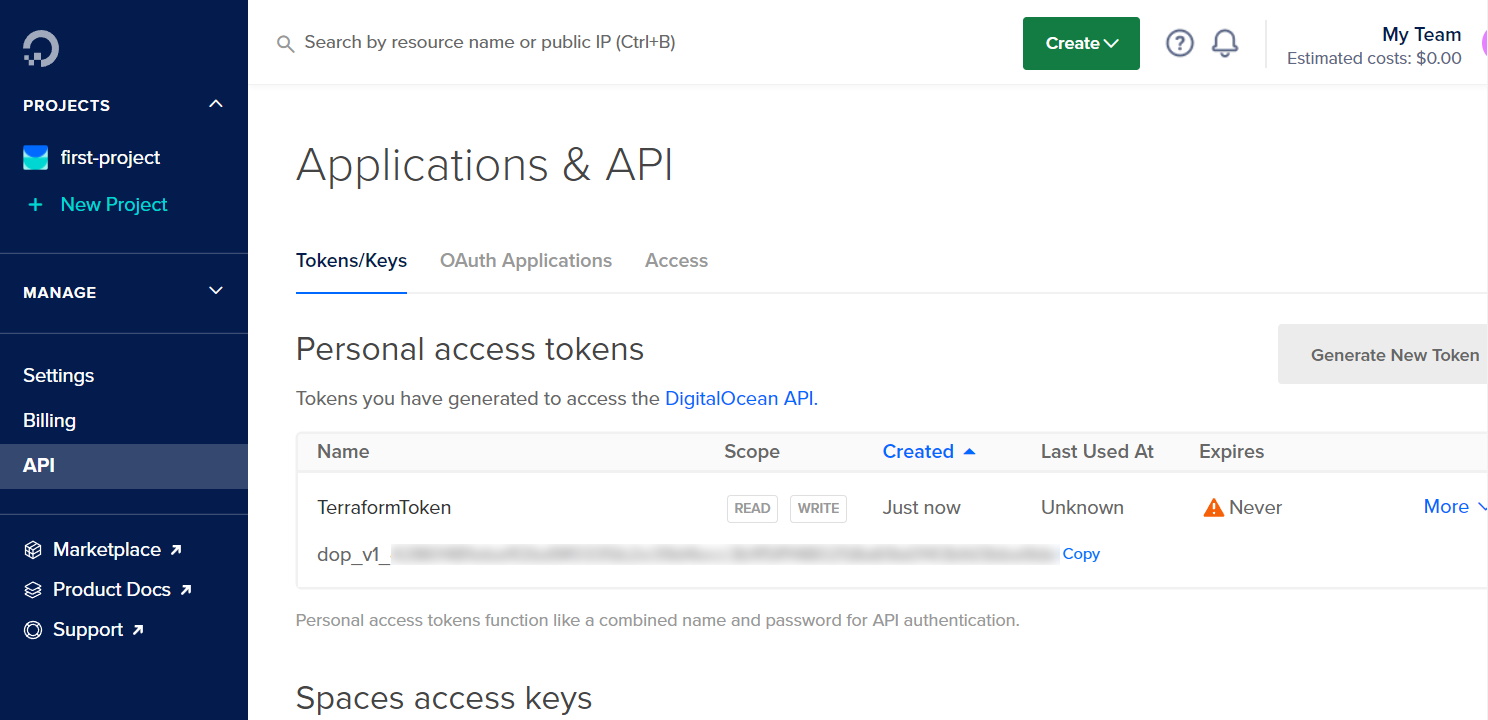Image resolution: width=1488 pixels, height=720 pixels.
Task: Click the READ scope badge
Action: [752, 508]
